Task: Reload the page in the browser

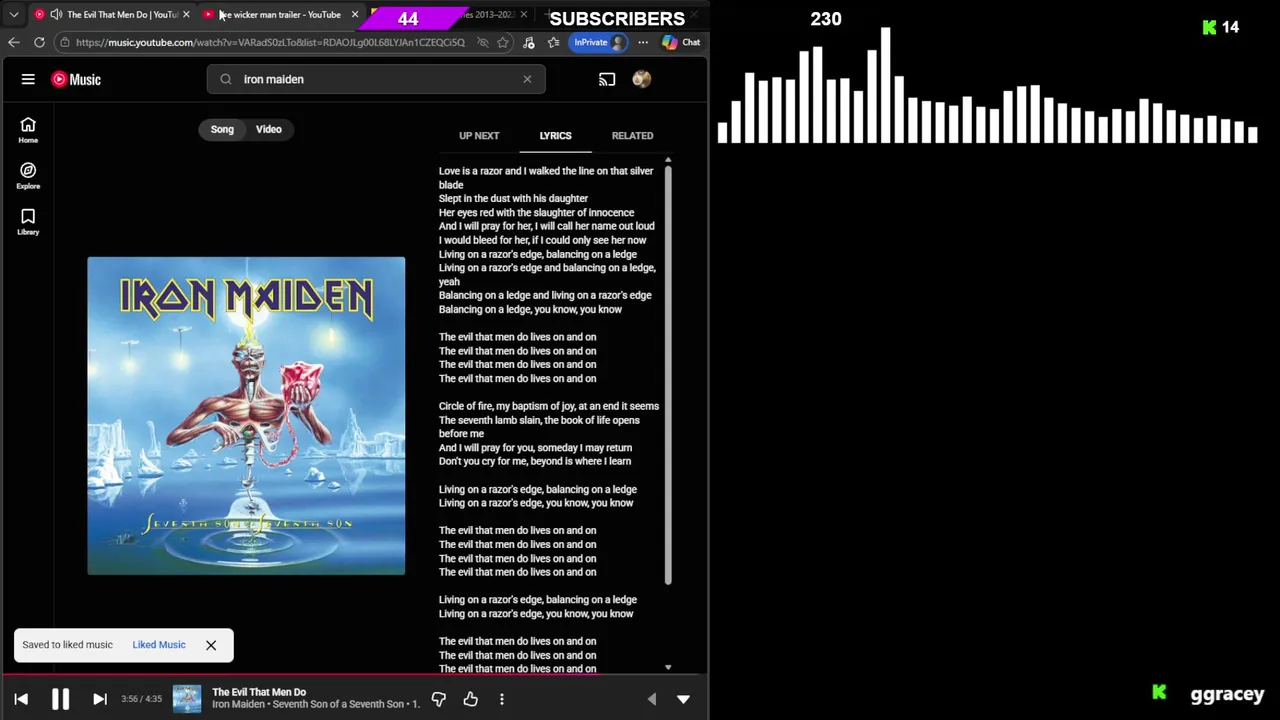Action: click(x=39, y=42)
